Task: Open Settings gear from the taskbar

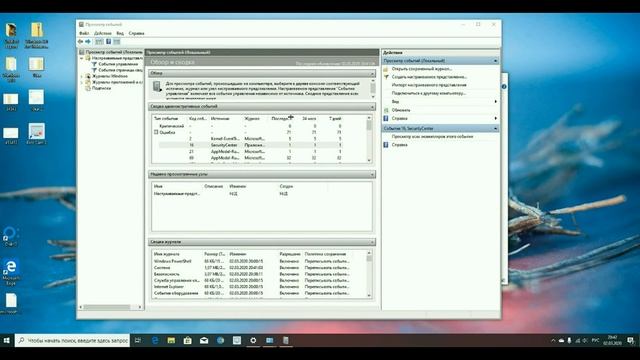Action: pos(253,340)
